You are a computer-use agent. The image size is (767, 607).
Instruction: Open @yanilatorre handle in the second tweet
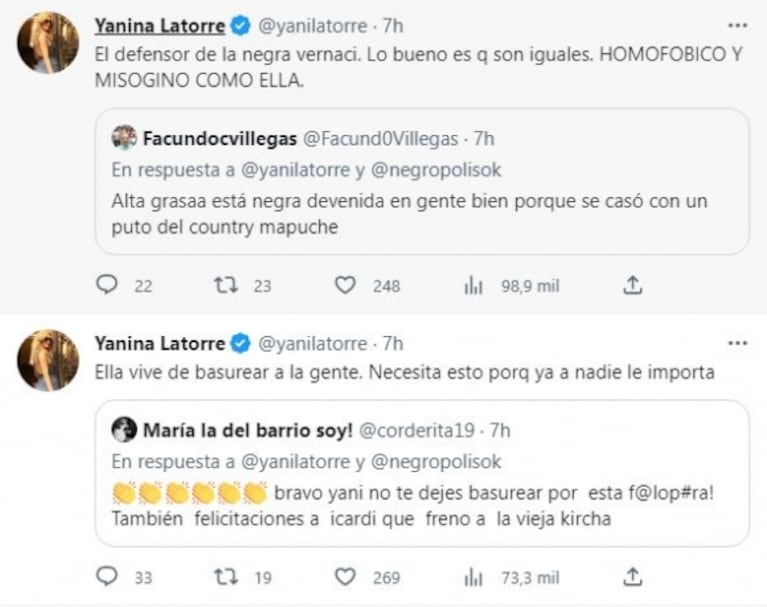tap(311, 343)
